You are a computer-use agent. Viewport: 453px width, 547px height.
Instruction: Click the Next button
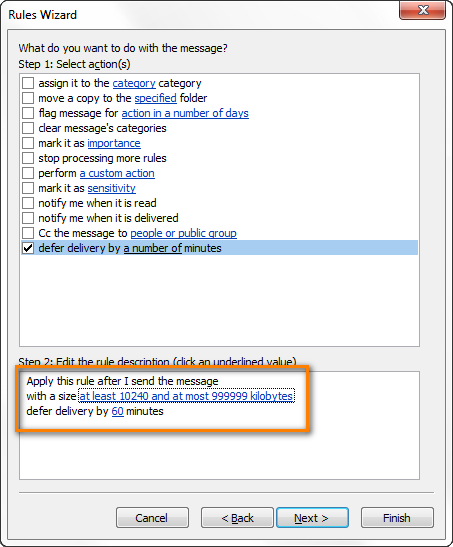pos(312,518)
